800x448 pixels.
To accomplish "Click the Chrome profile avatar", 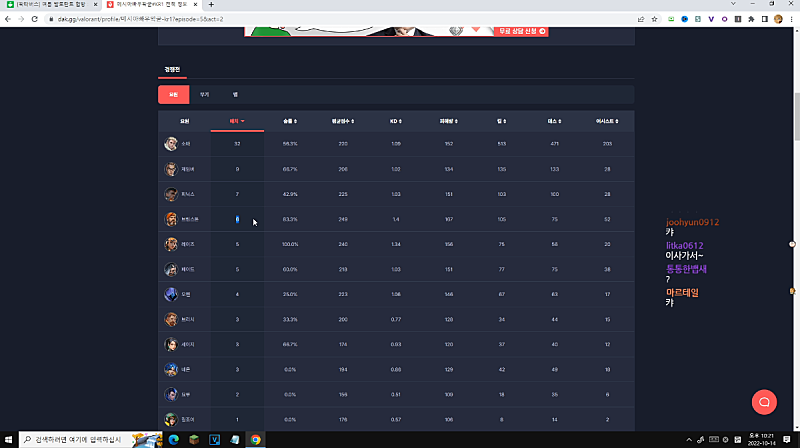I will tap(778, 19).
